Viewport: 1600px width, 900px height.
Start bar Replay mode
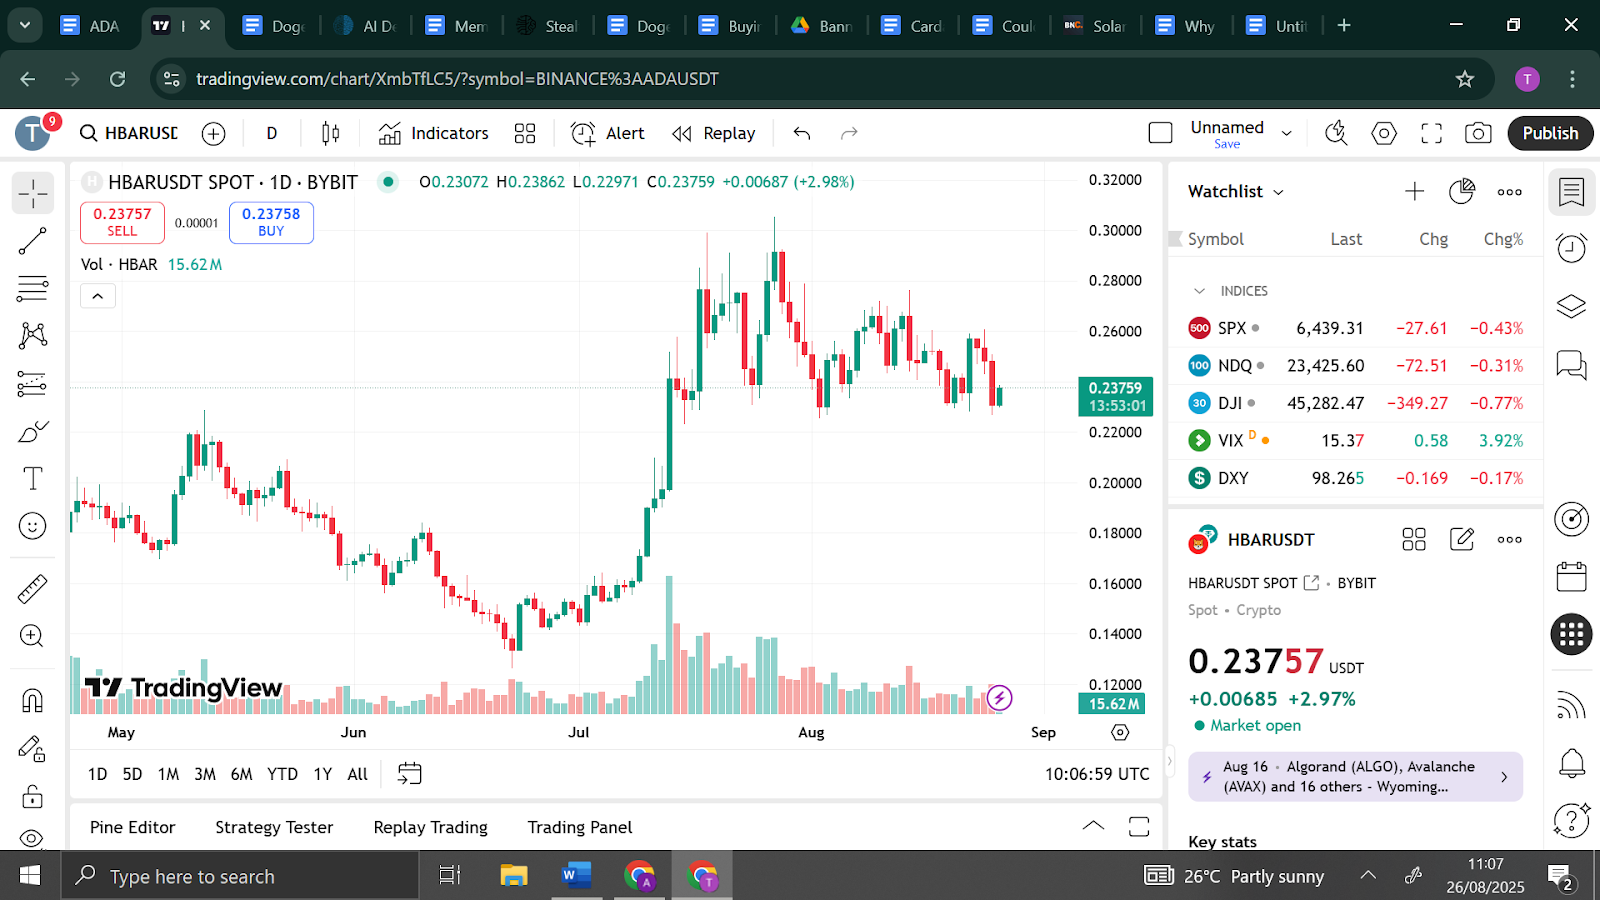point(713,133)
